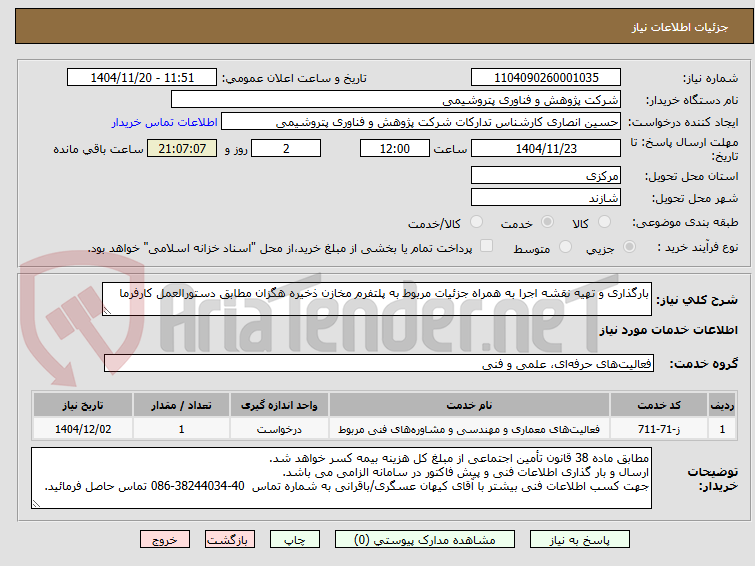
Task: Click the deadline date field 1404/11/23
Action: [x=546, y=148]
